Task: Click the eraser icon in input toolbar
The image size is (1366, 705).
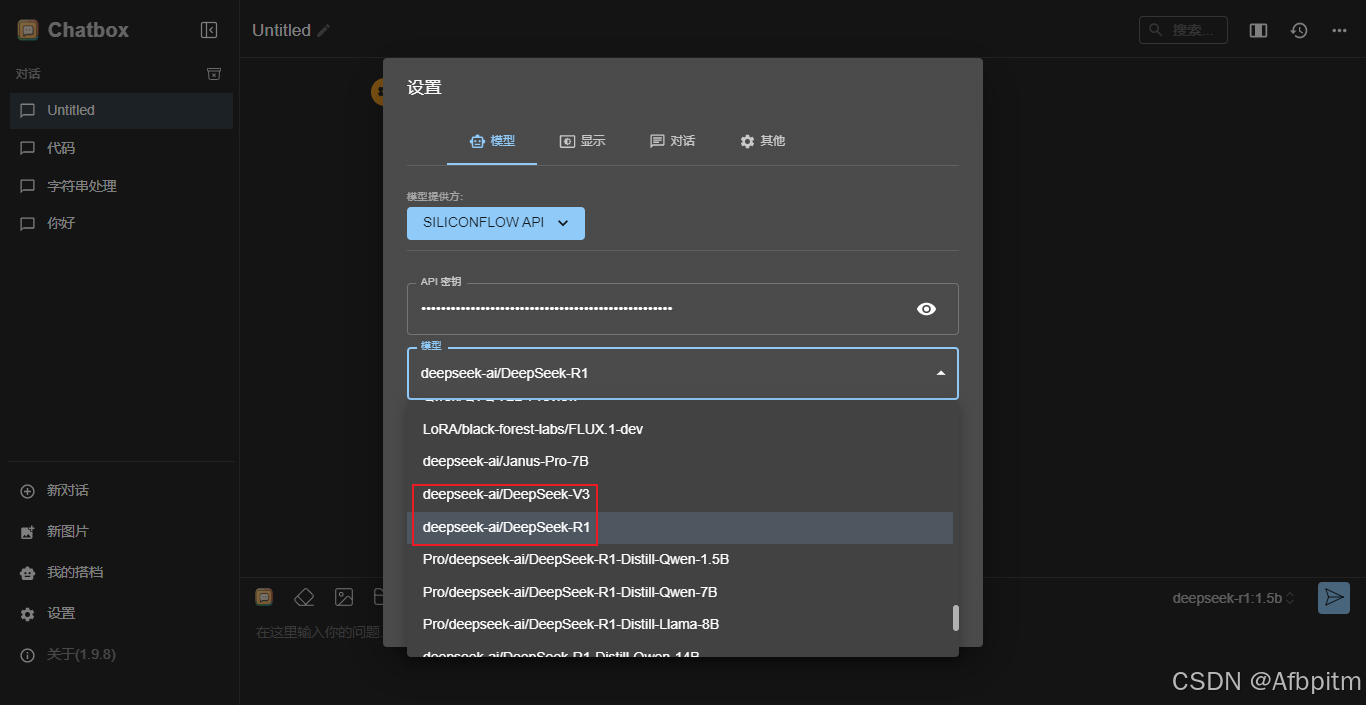Action: coord(304,597)
